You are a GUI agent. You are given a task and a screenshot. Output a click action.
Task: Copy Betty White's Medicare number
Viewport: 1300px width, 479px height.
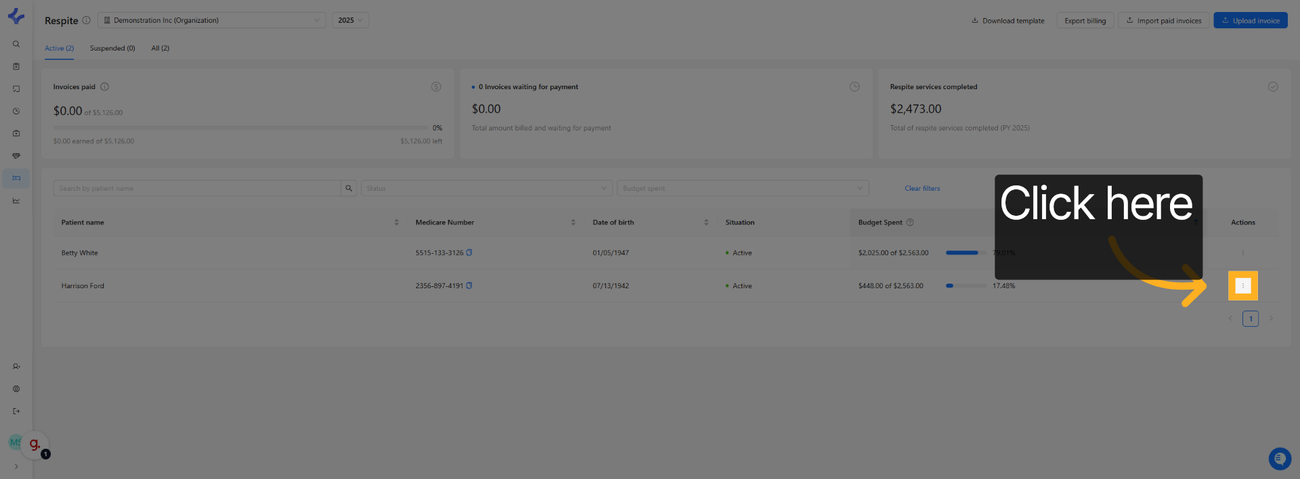[x=469, y=253]
